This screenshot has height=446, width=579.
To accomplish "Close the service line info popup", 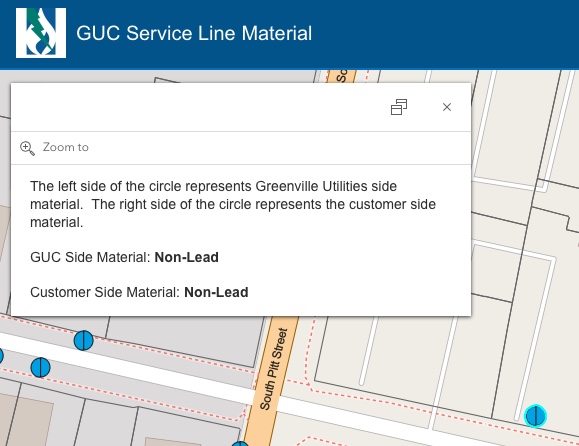I will [447, 107].
